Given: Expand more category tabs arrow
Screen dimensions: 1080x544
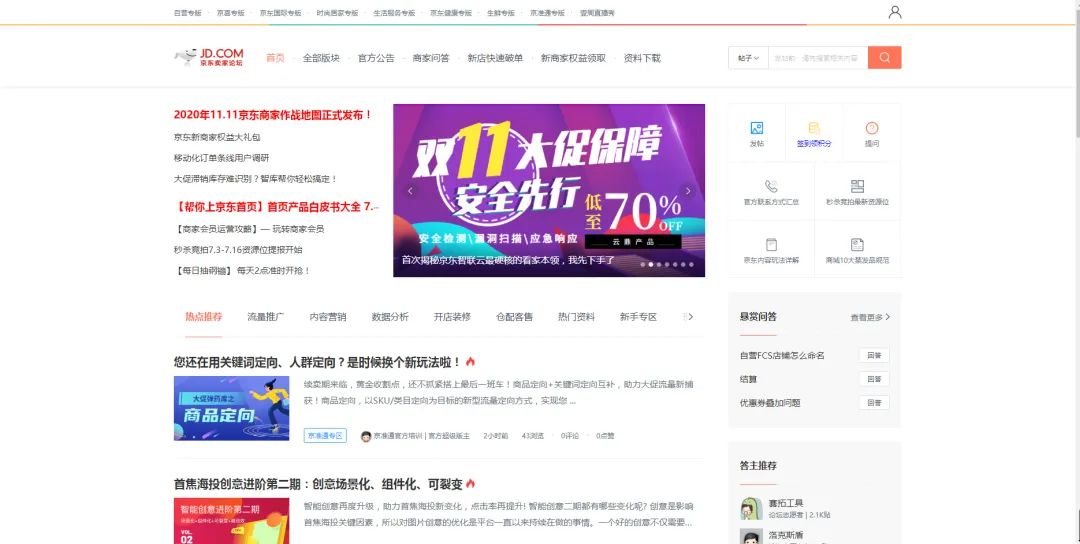Looking at the screenshot, I should point(690,317).
